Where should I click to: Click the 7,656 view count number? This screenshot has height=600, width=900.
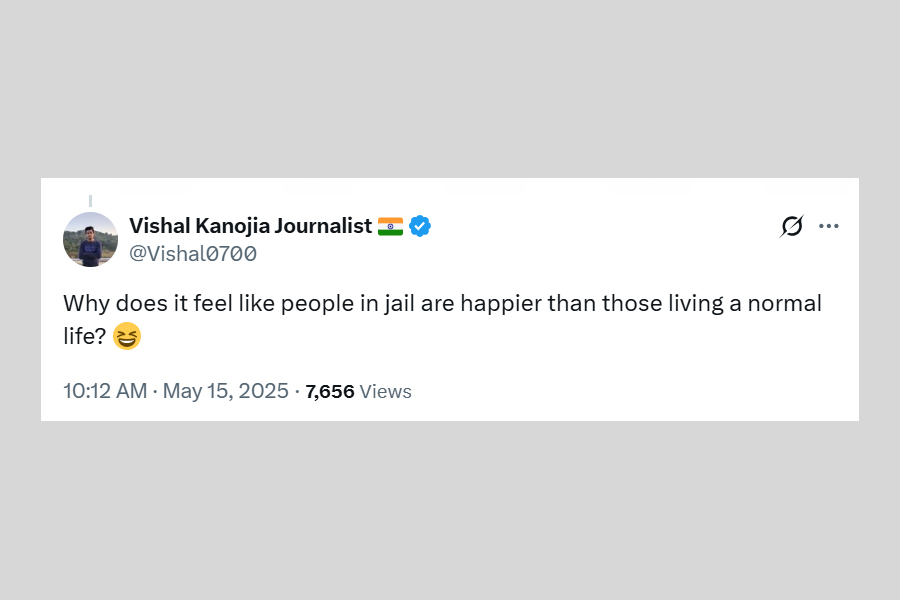tap(330, 391)
